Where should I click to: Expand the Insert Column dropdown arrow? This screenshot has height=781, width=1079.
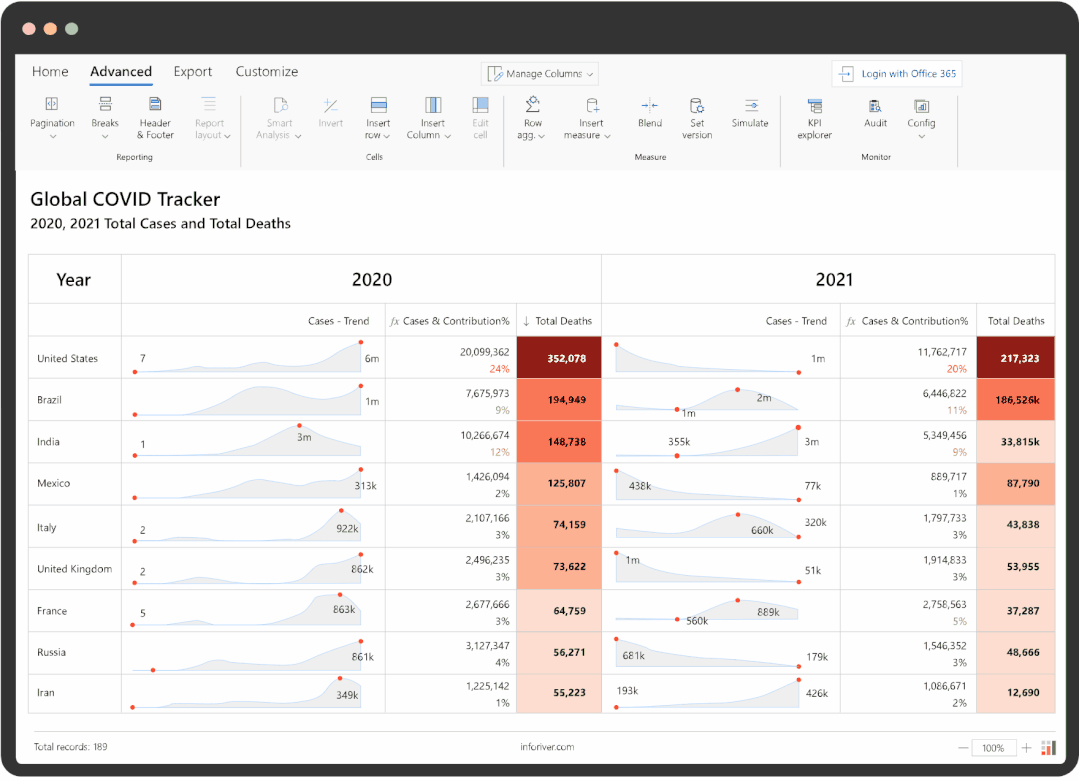(x=447, y=136)
